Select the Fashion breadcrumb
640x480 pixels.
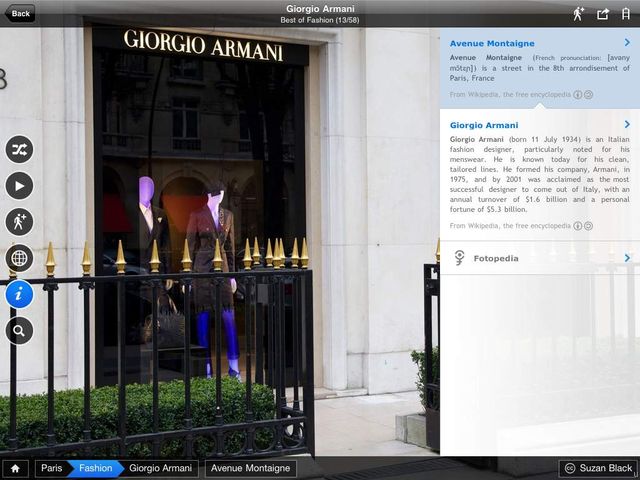tap(96, 468)
